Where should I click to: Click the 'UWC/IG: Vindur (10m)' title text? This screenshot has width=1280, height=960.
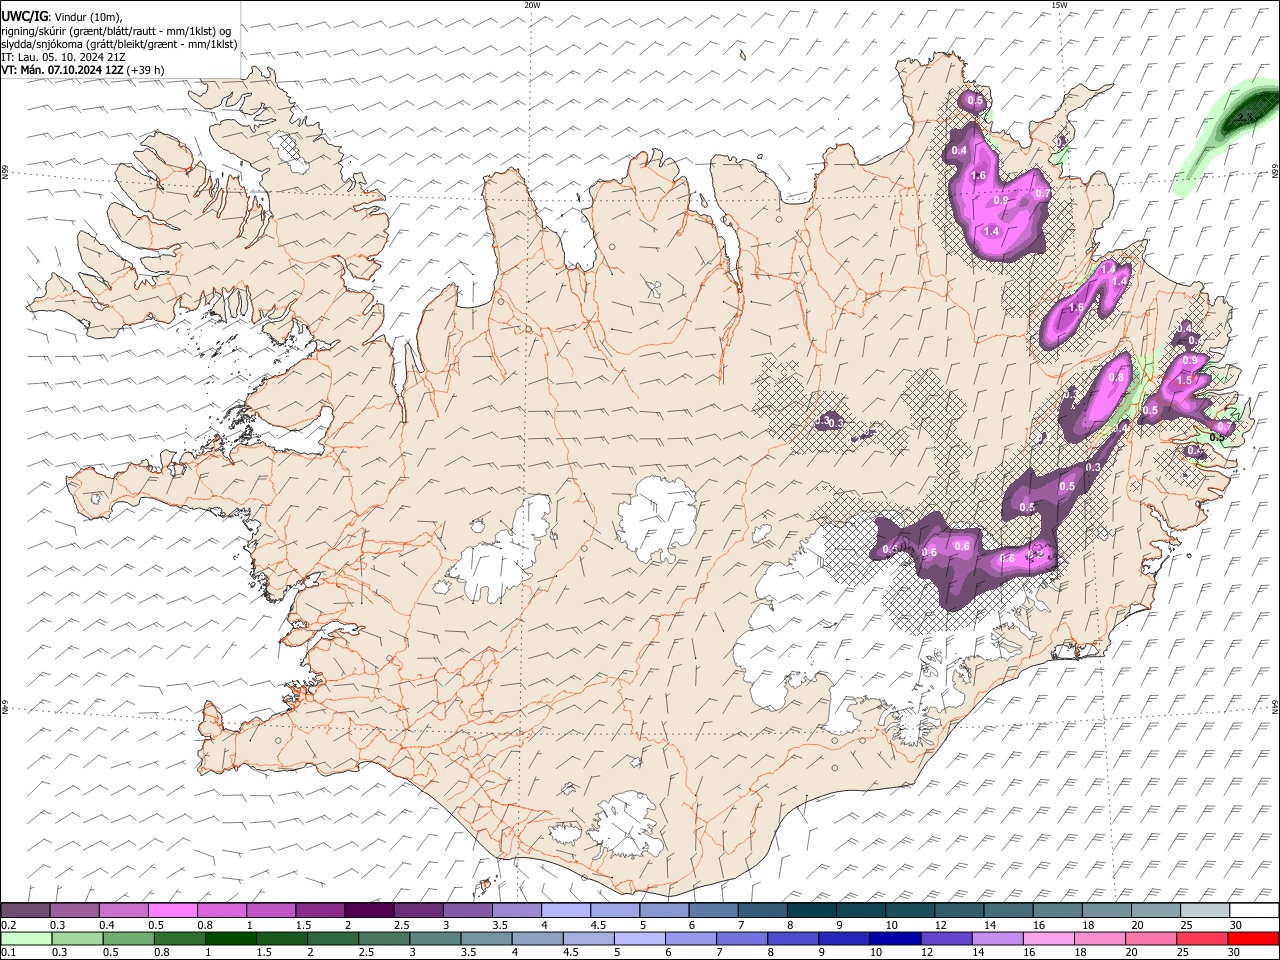click(x=62, y=17)
